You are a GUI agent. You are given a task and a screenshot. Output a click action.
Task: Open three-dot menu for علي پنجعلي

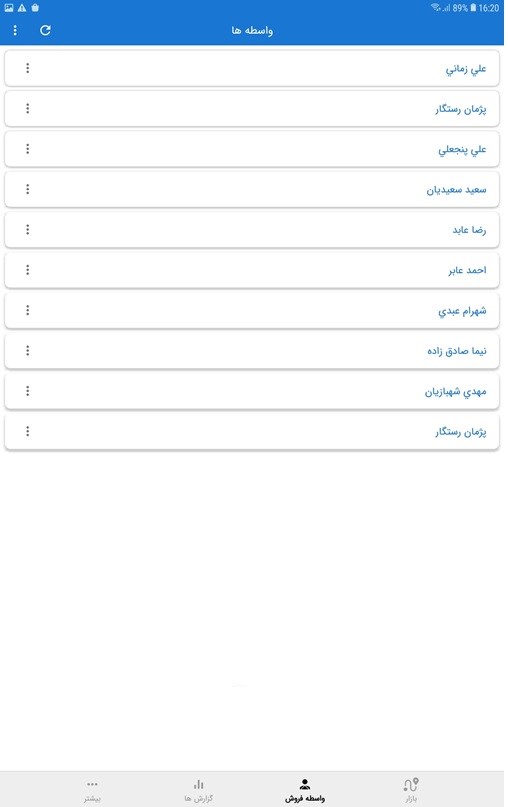tap(27, 149)
